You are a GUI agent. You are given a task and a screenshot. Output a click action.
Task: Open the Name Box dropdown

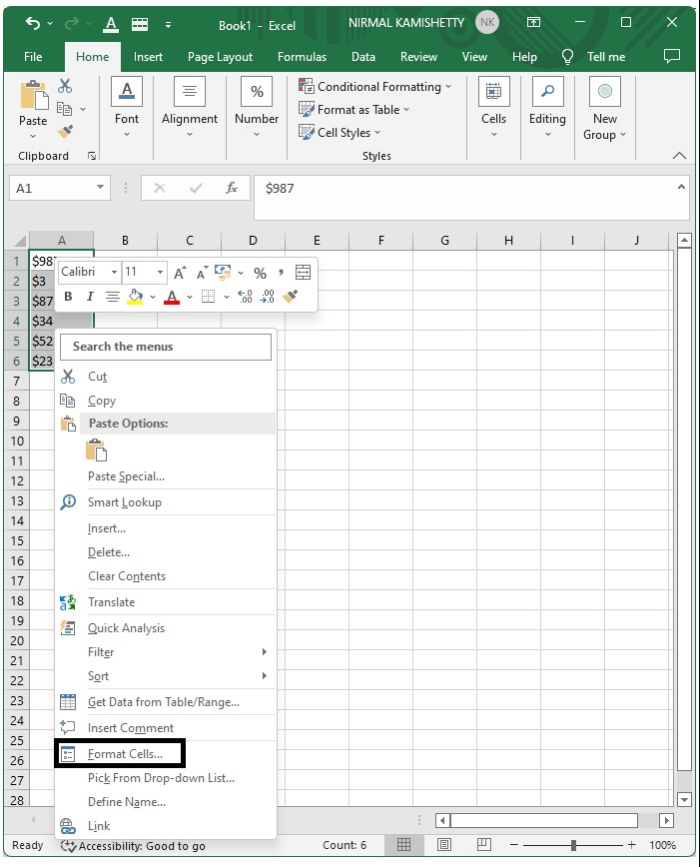click(100, 187)
